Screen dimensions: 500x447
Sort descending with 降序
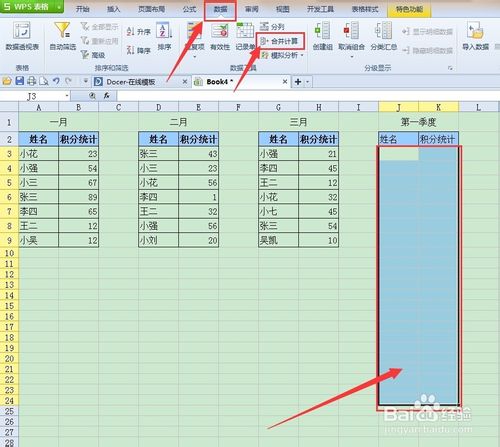[138, 50]
